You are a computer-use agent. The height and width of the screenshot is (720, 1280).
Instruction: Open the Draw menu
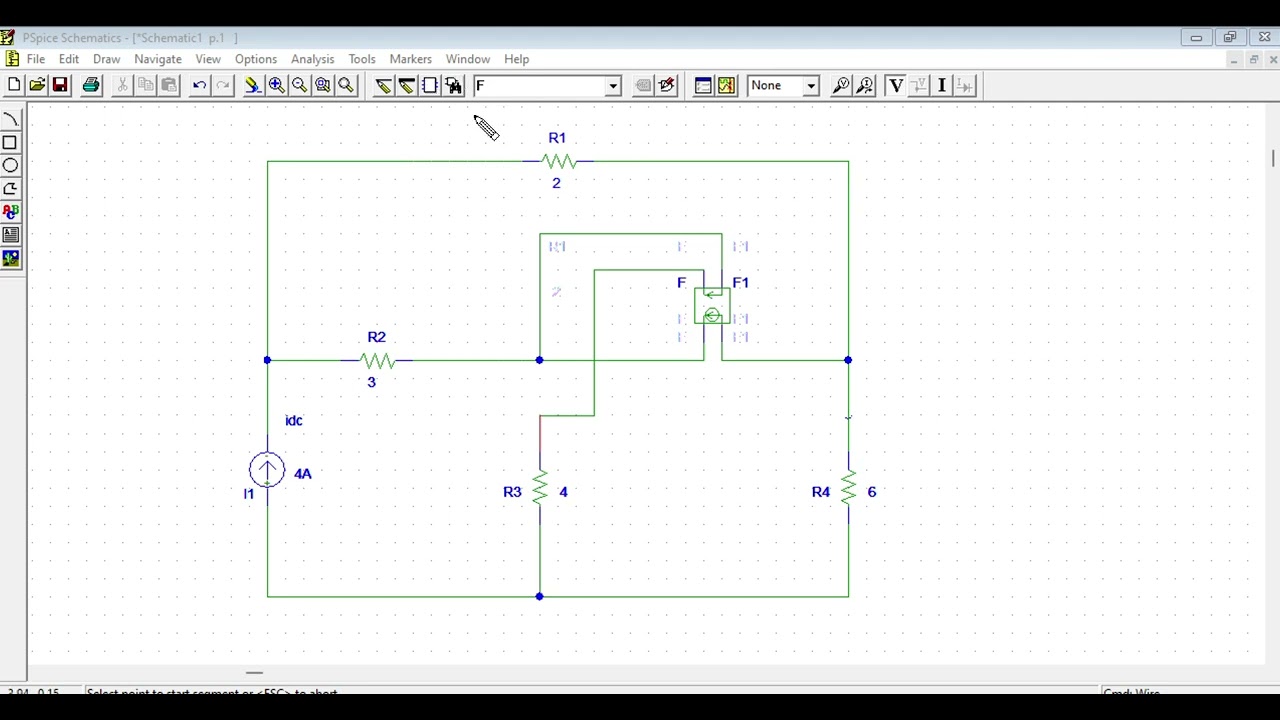pyautogui.click(x=106, y=59)
